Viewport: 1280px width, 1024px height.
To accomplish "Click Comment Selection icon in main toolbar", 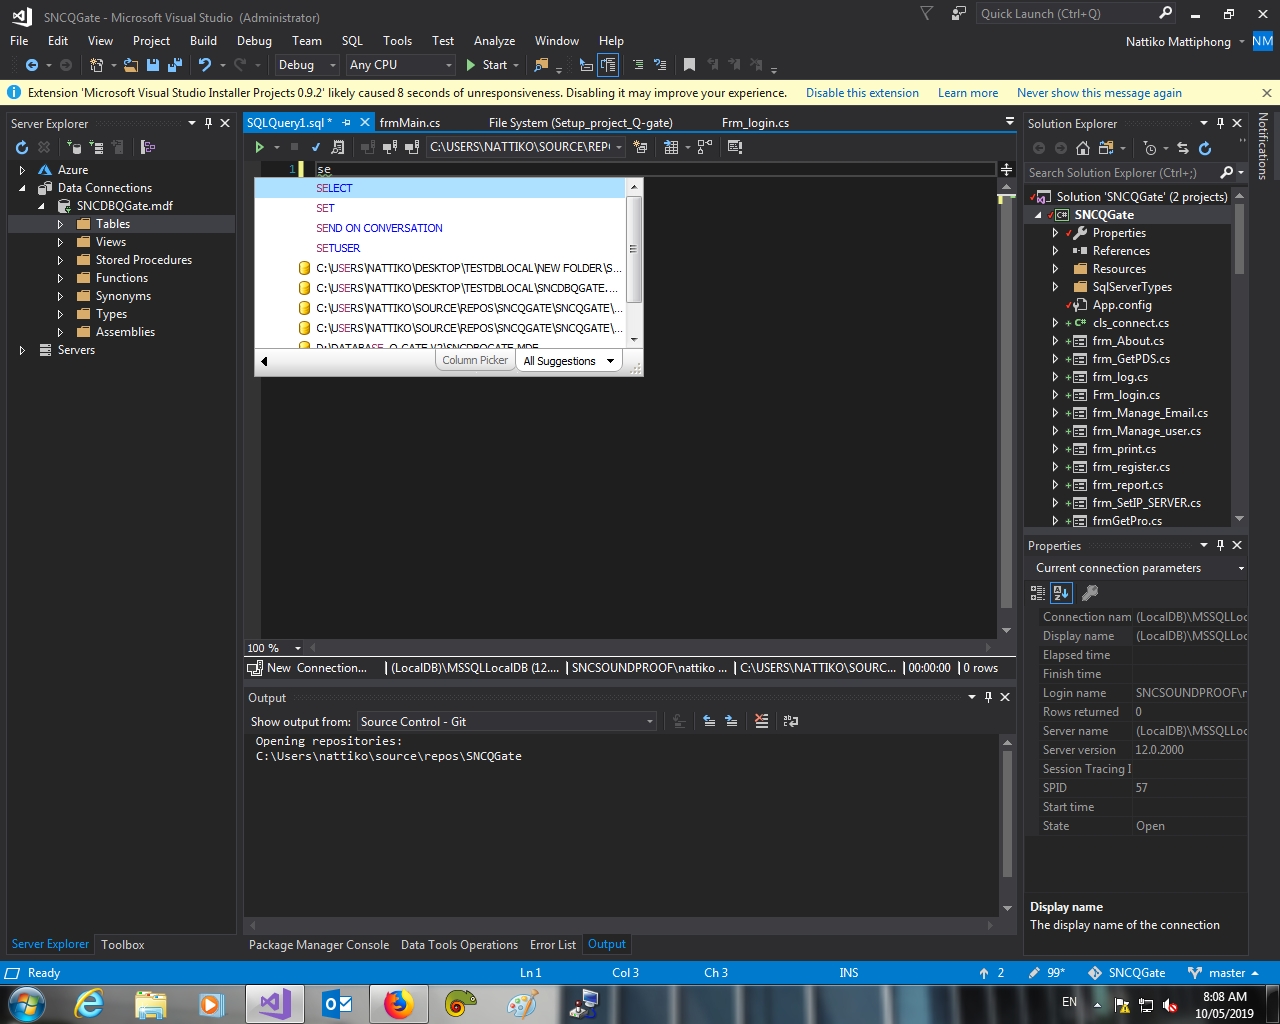I will pyautogui.click(x=638, y=65).
